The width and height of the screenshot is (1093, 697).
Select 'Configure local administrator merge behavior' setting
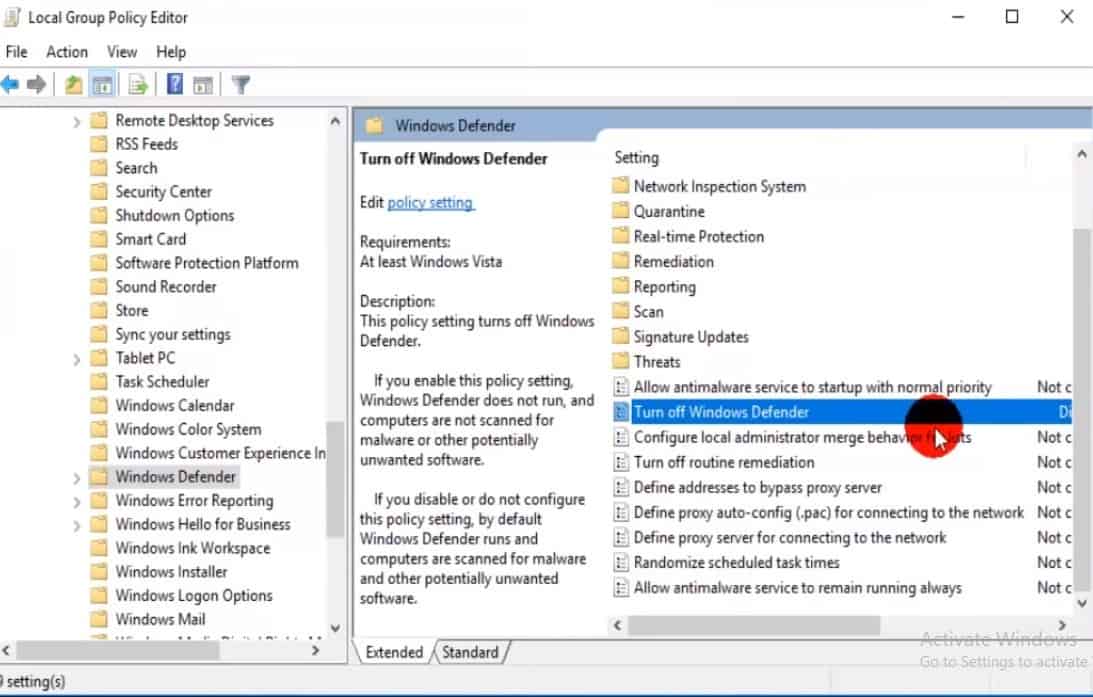802,437
